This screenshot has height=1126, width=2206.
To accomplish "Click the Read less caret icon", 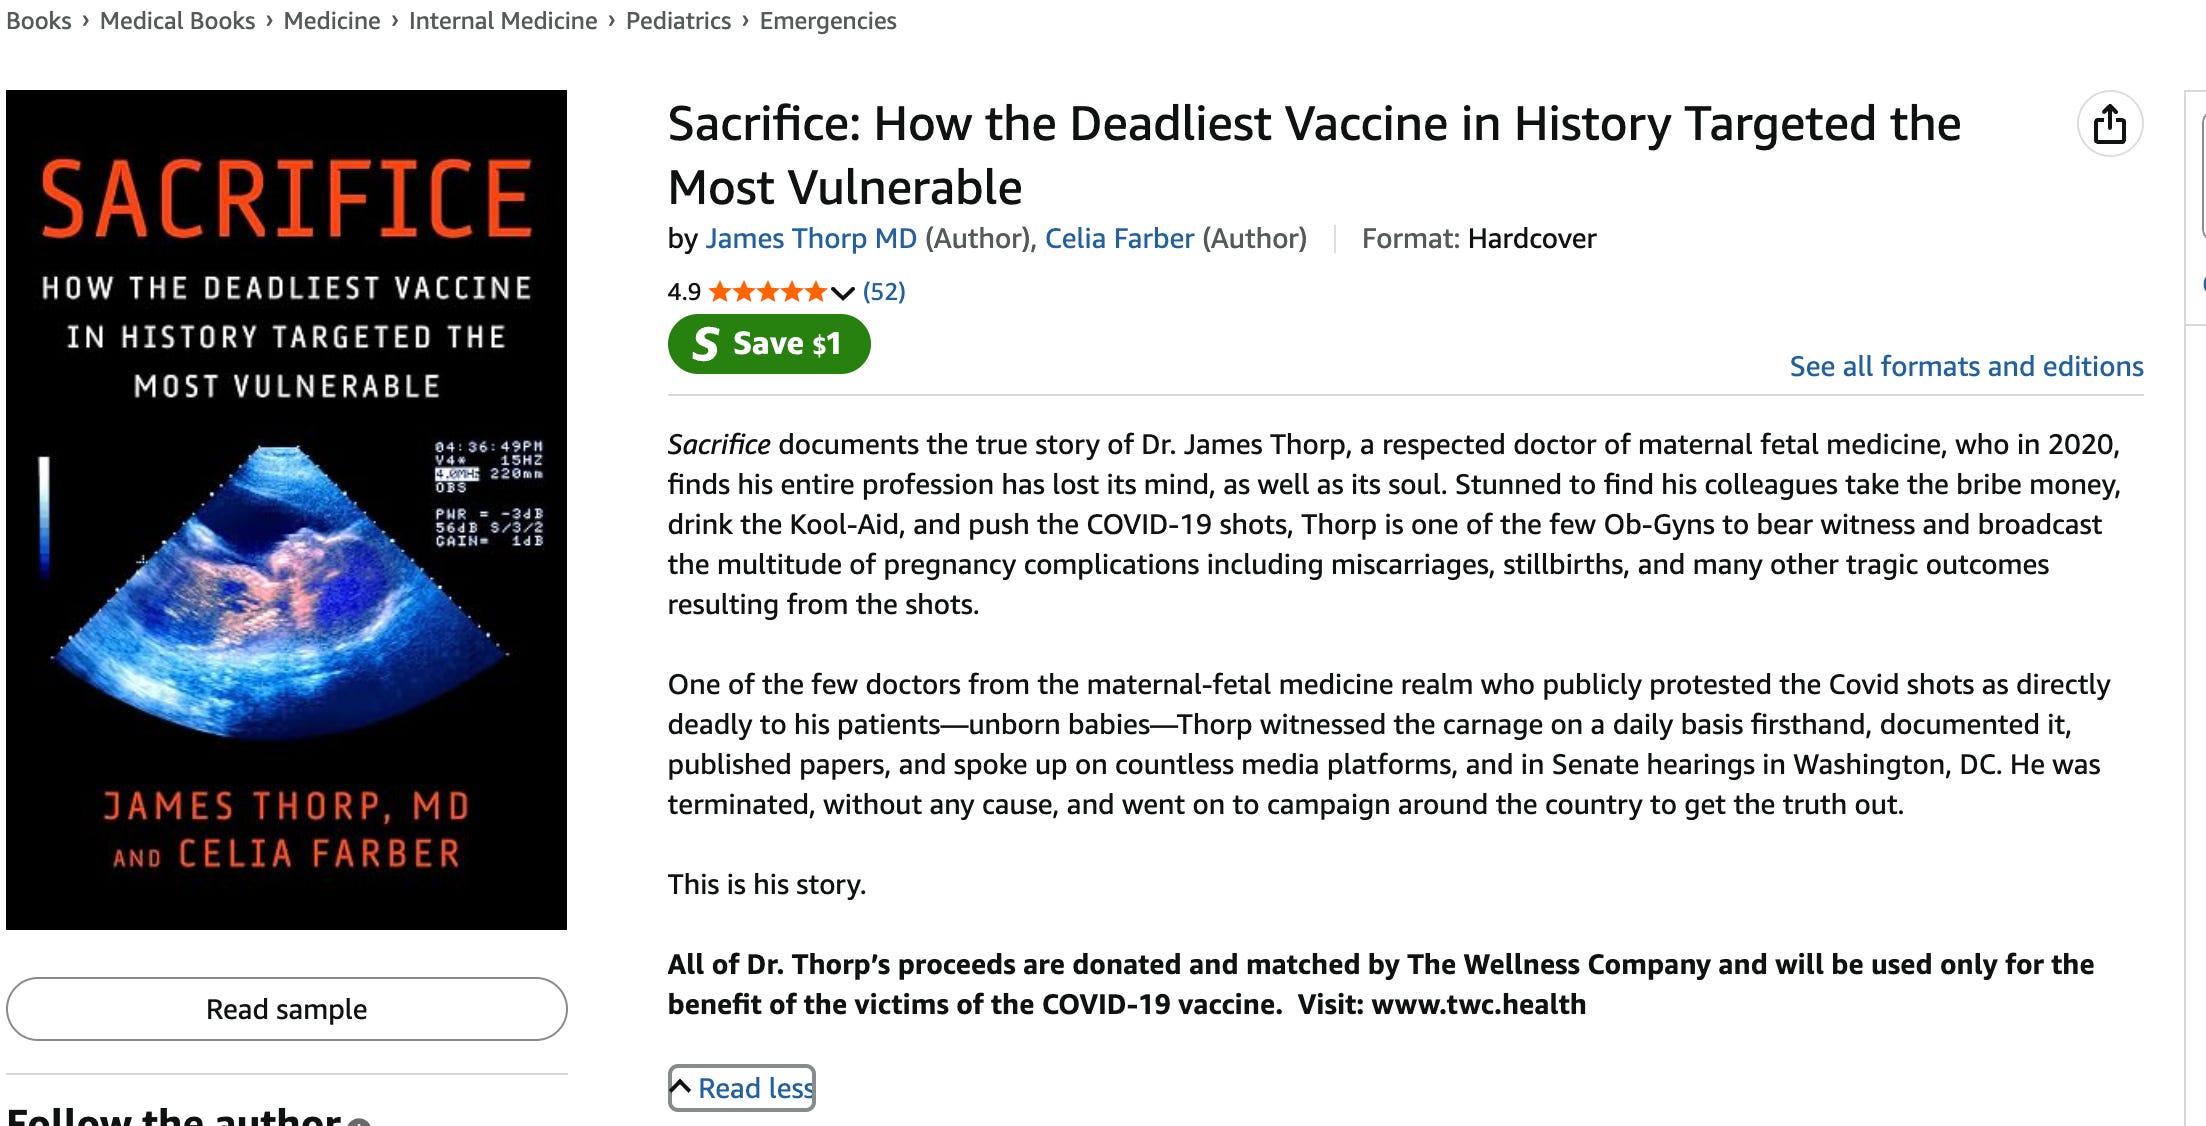I will pos(680,1086).
